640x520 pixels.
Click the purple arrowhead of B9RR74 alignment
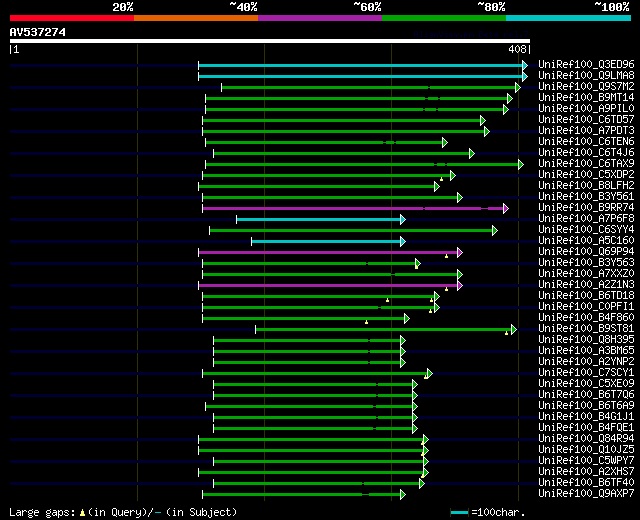tap(506, 209)
